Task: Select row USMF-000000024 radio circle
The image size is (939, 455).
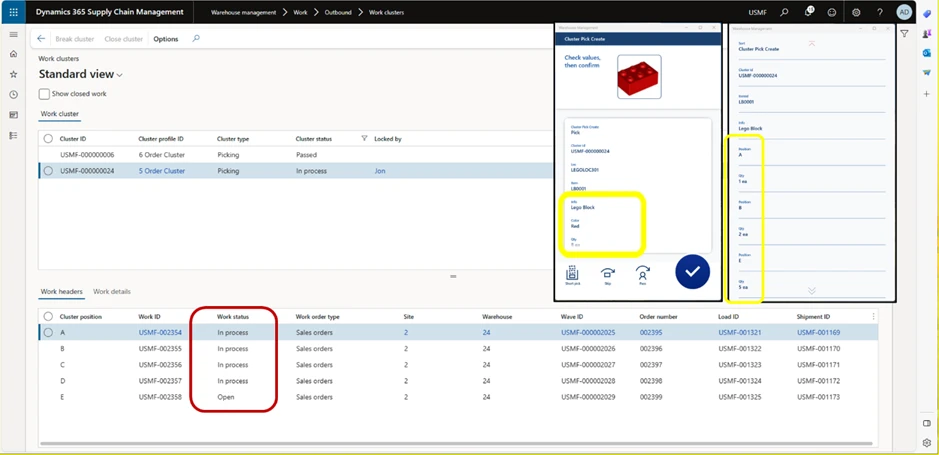Action: click(x=48, y=171)
